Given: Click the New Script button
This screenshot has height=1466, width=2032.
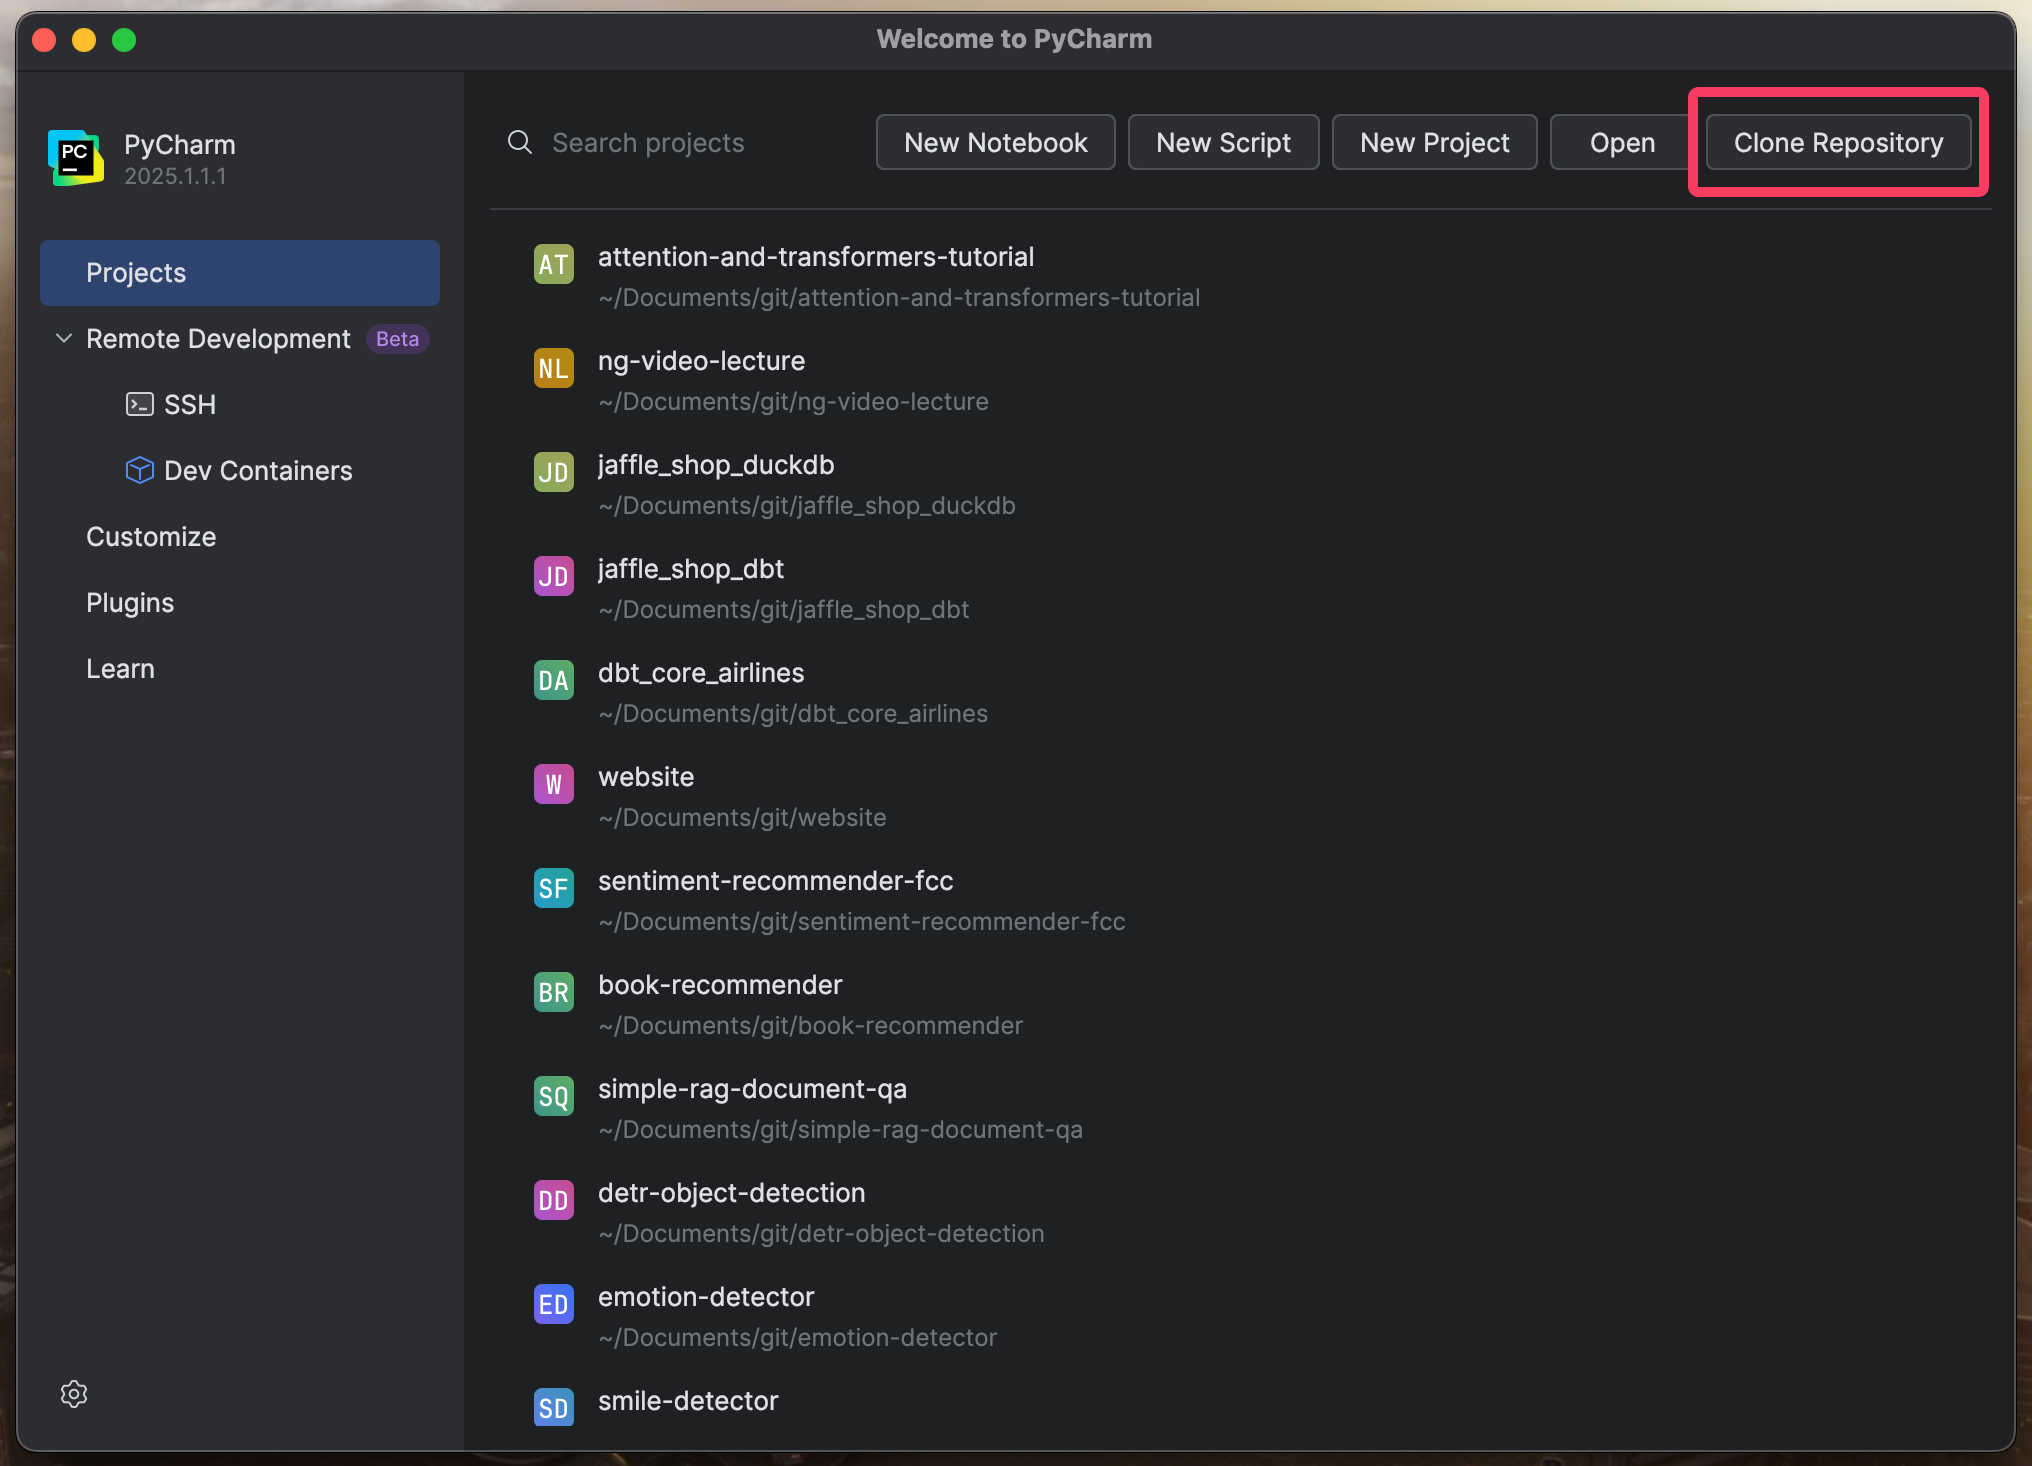Looking at the screenshot, I should pos(1223,142).
